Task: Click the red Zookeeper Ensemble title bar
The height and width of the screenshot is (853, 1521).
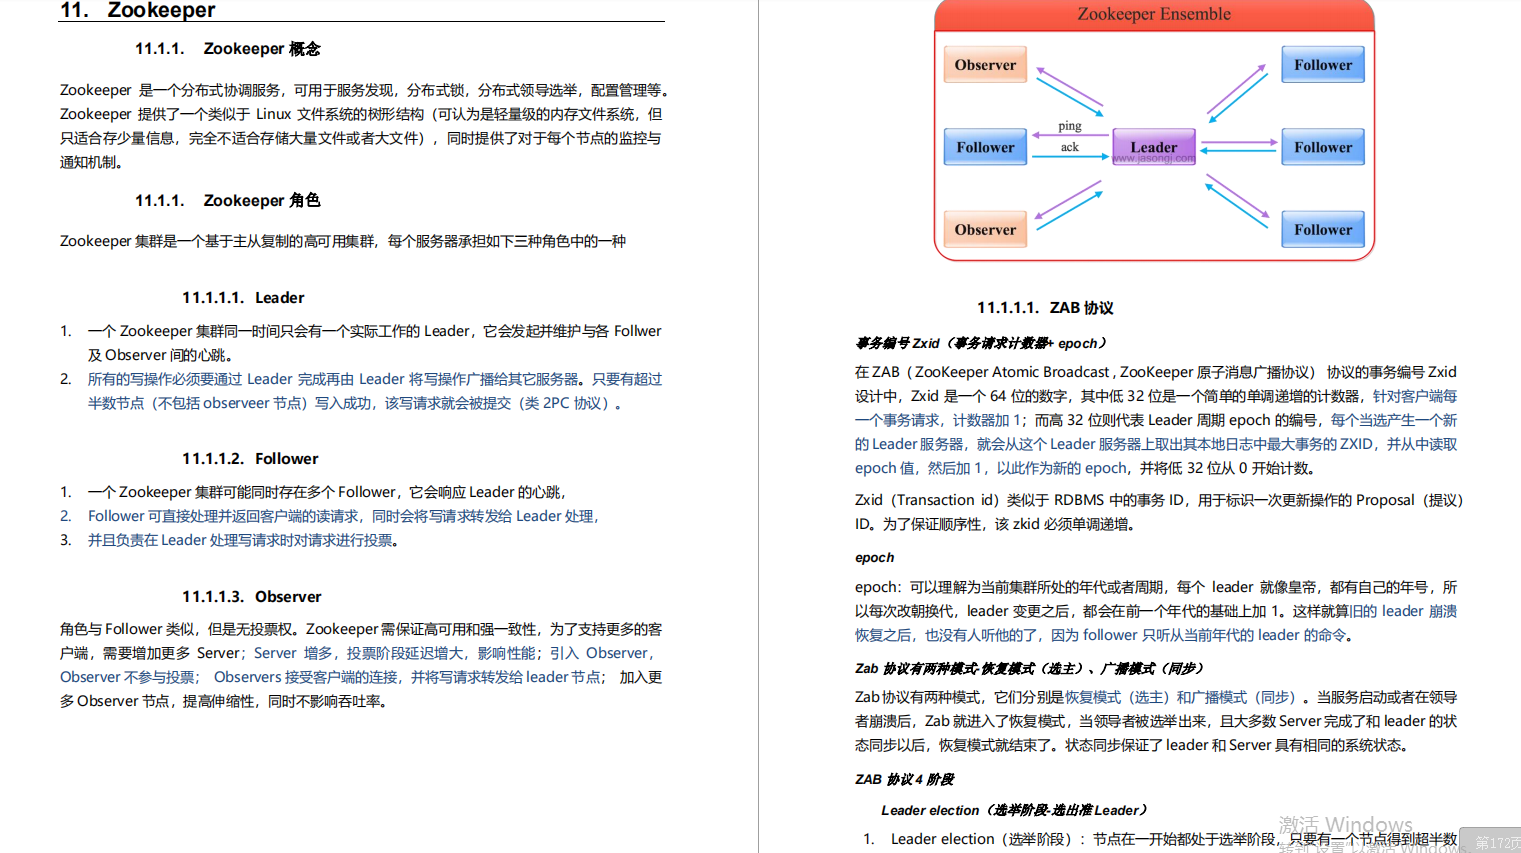Action: tap(1153, 14)
